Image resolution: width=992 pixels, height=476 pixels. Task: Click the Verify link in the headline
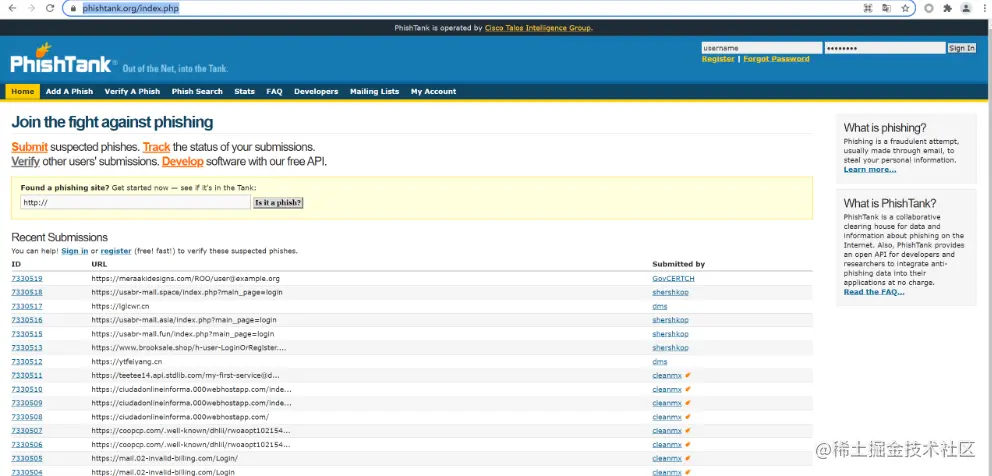pos(25,161)
